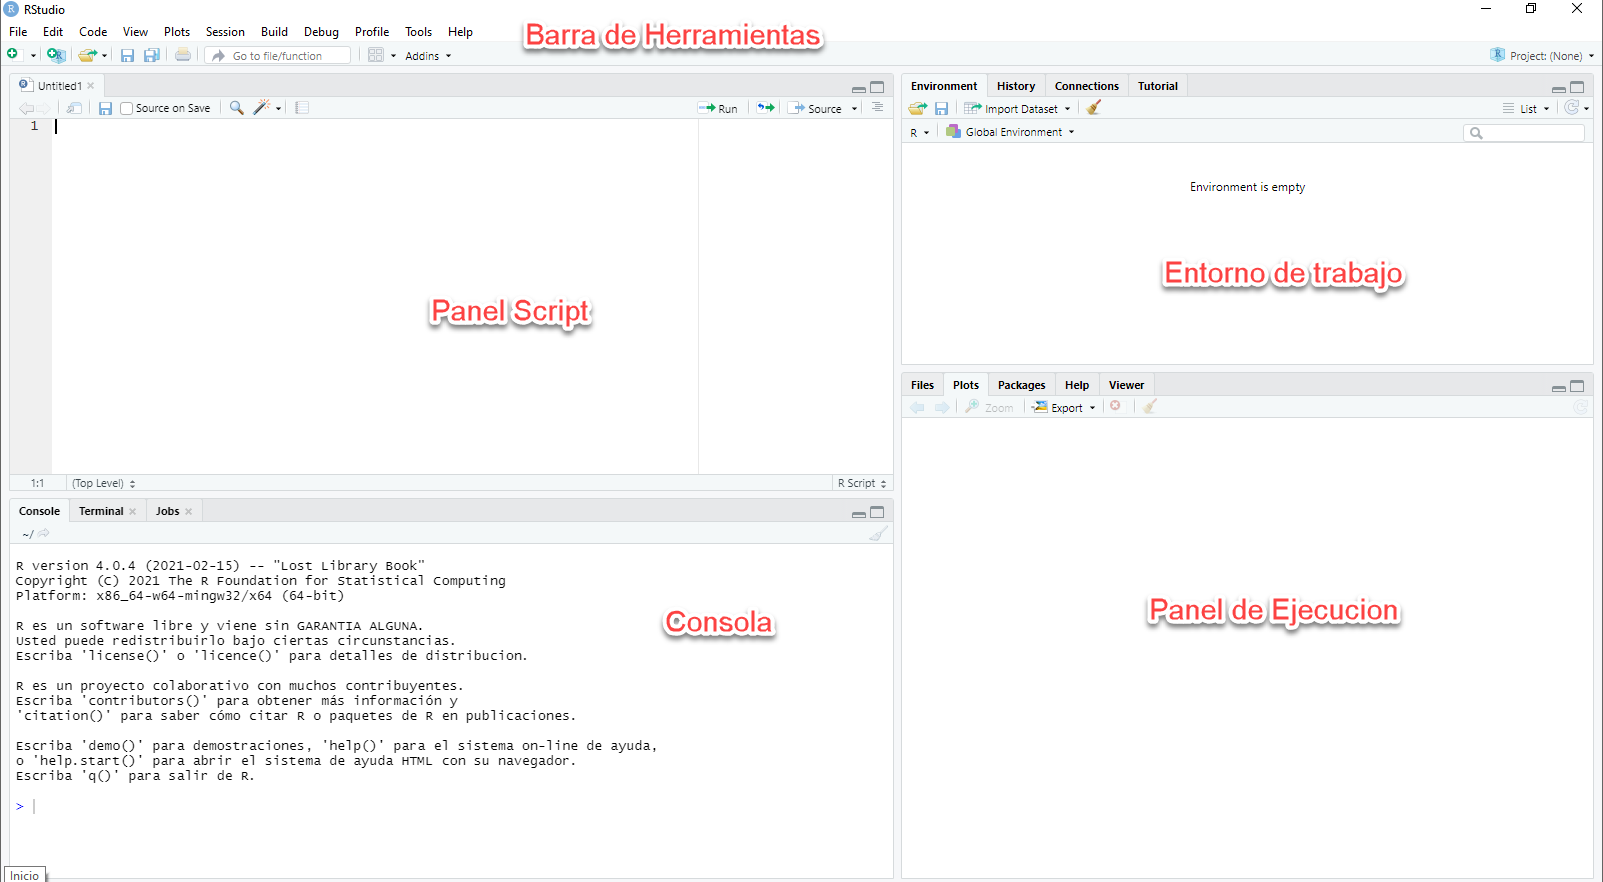Refresh the Environment pane
Viewport: 1603px width, 882px height.
[1572, 108]
